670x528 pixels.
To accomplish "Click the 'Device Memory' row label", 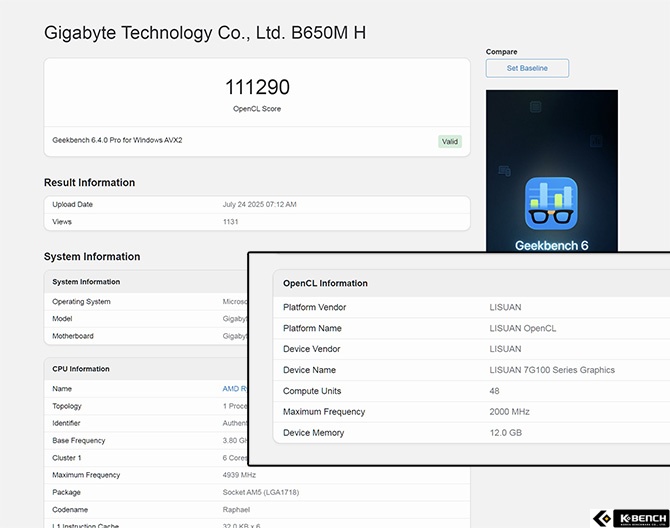I will click(313, 433).
